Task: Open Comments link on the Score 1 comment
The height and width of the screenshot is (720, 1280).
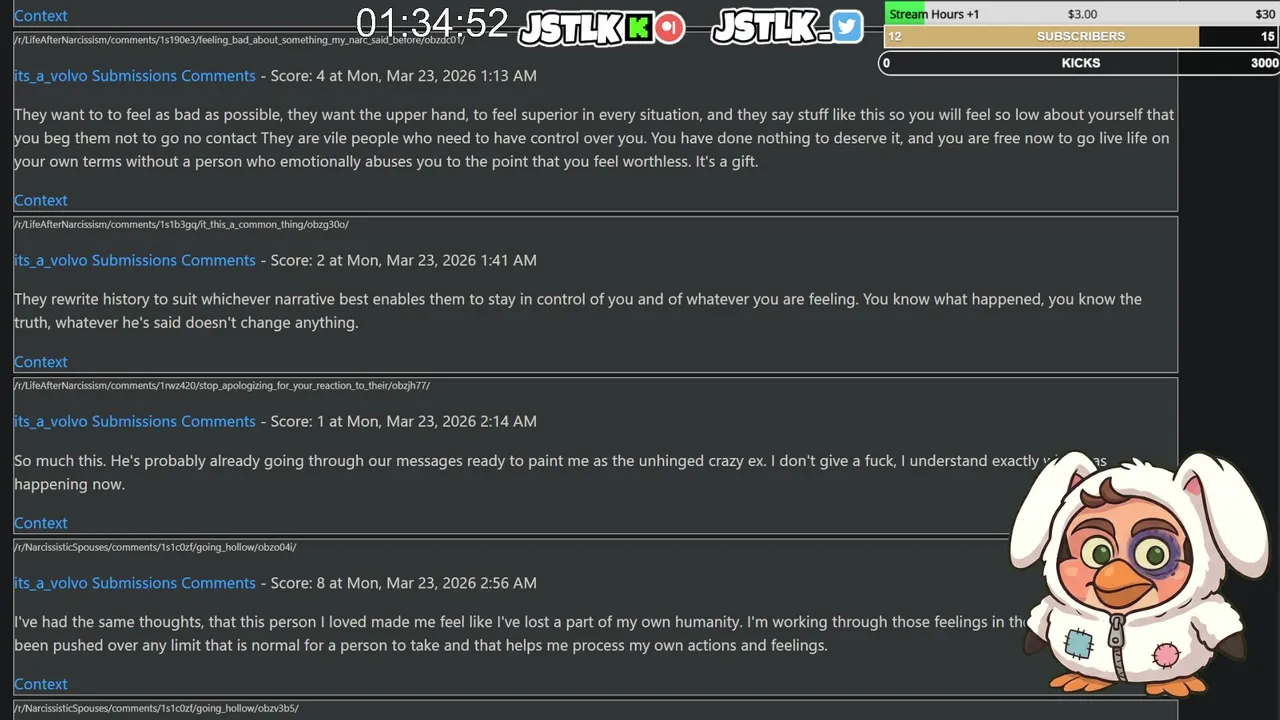Action: (x=218, y=421)
